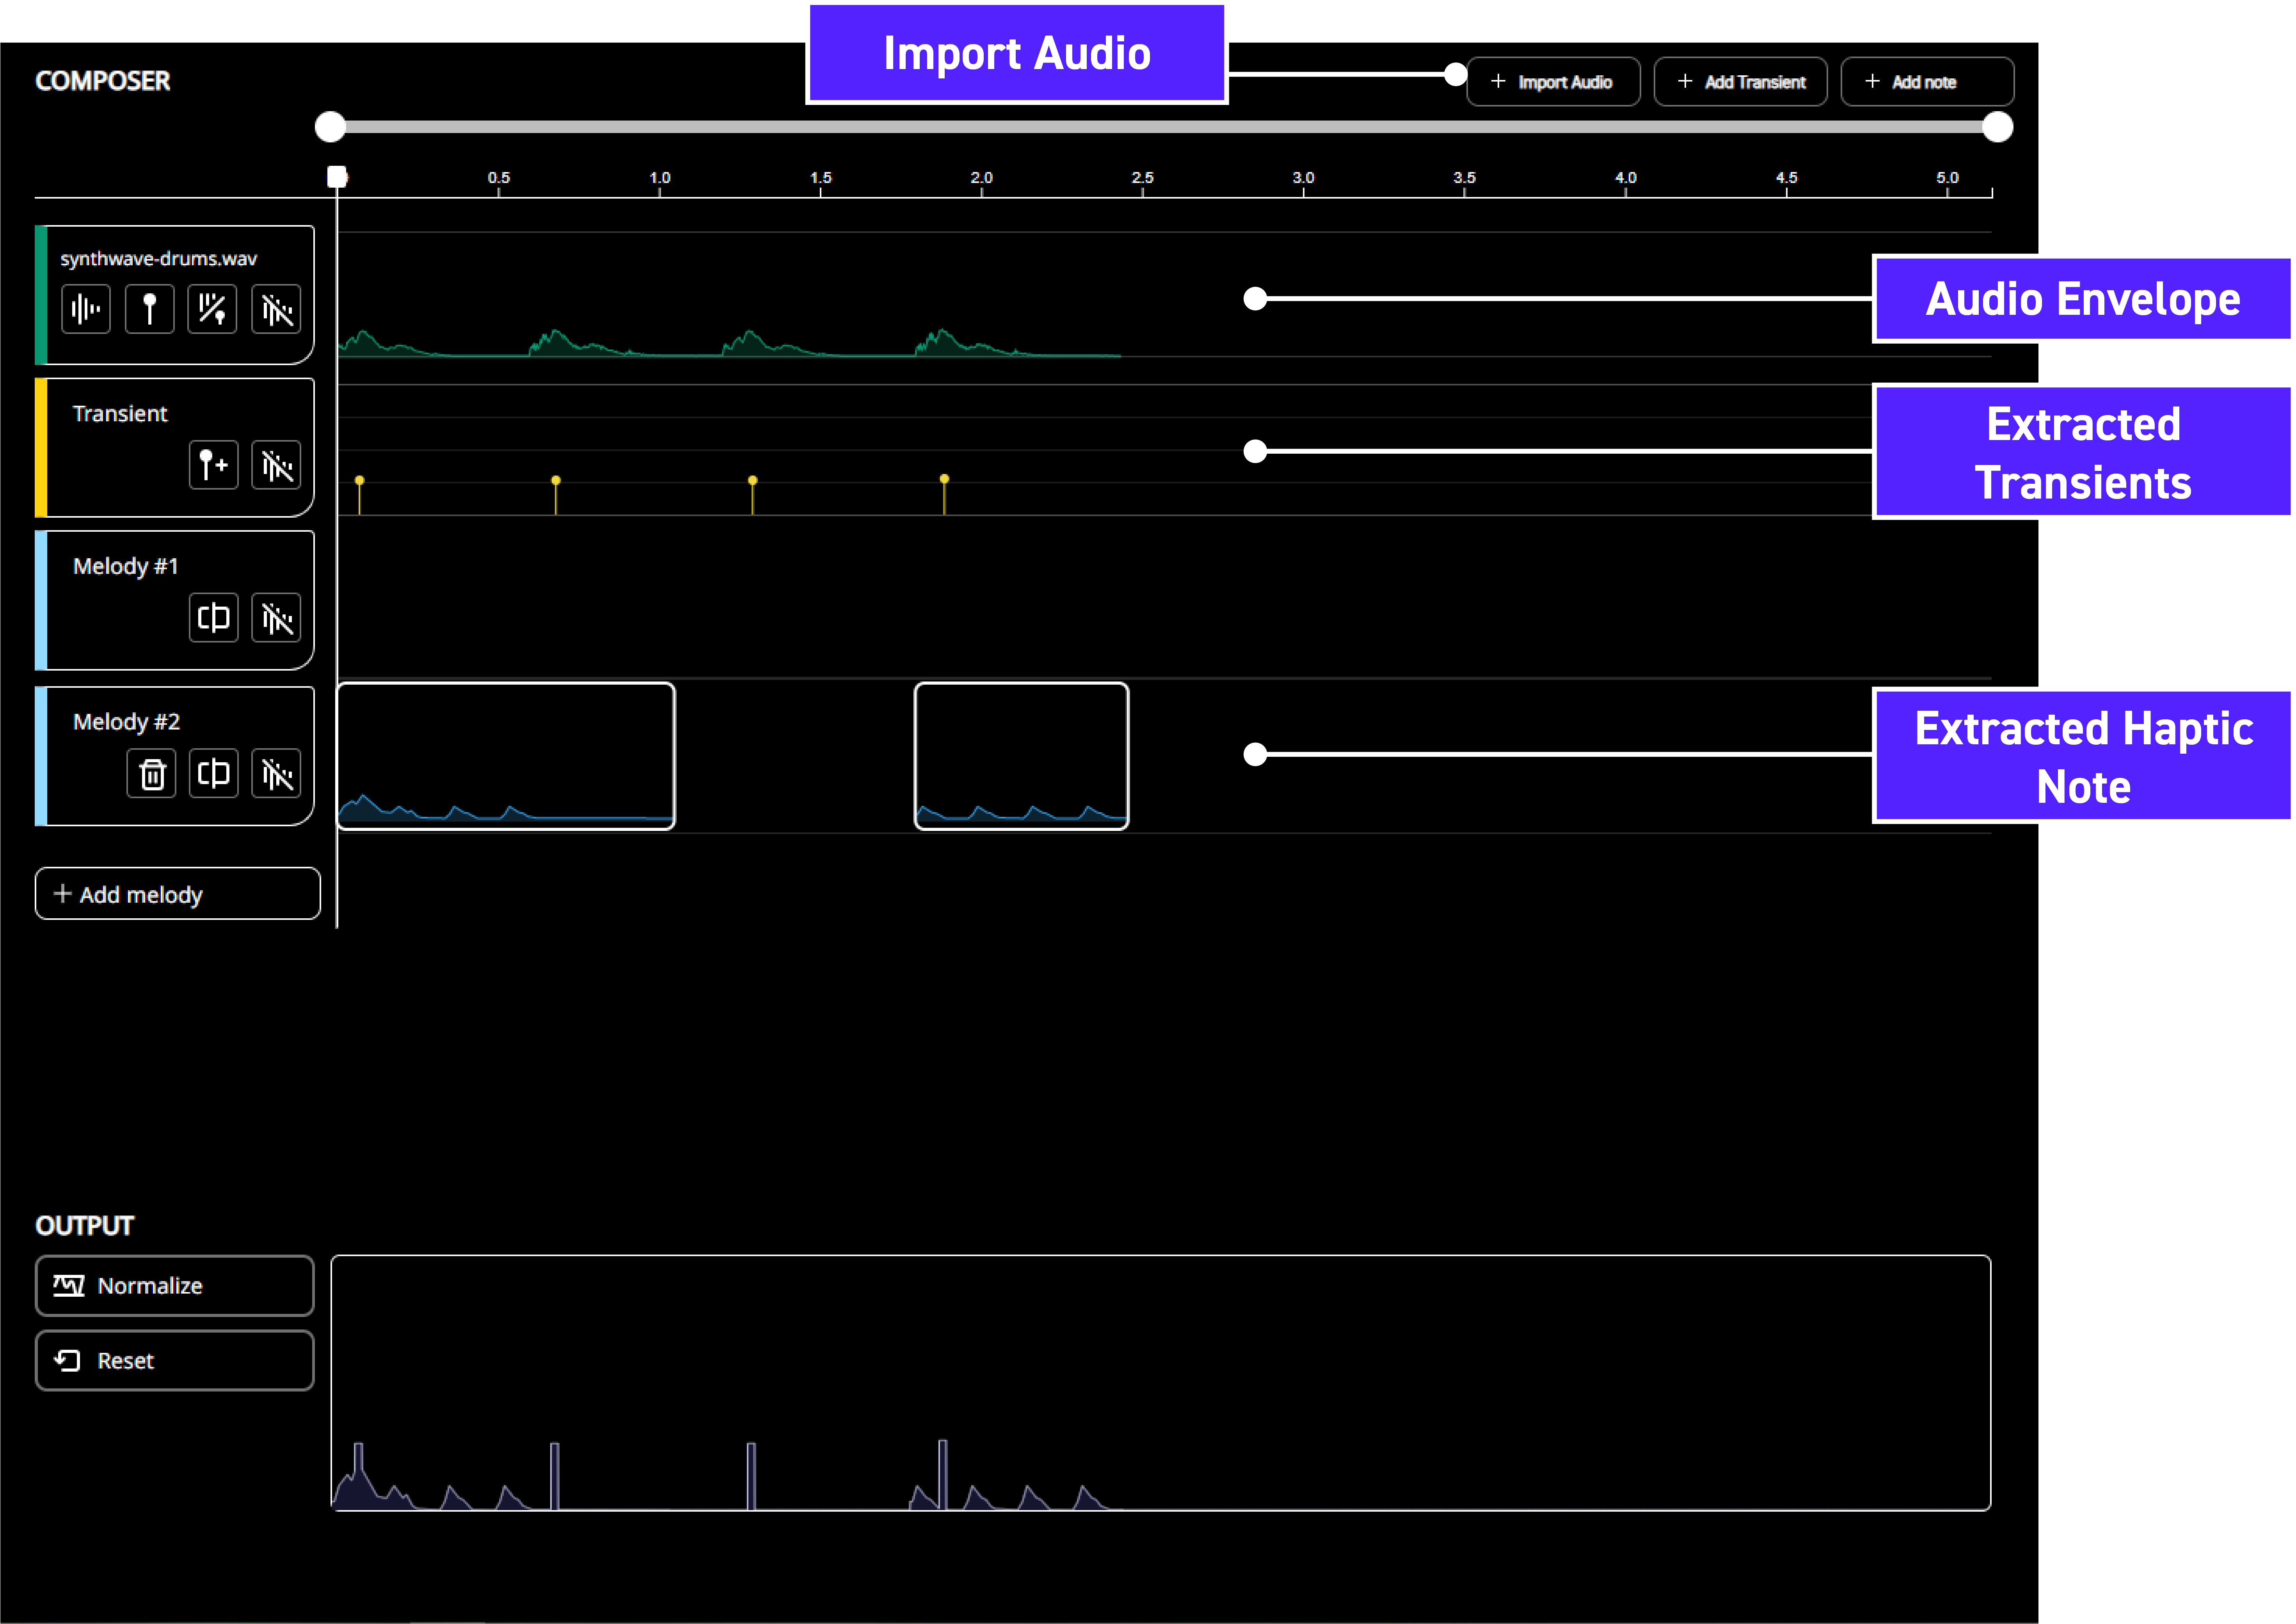Click the left handle of the range slider
2296x1624 pixels.
[330, 127]
